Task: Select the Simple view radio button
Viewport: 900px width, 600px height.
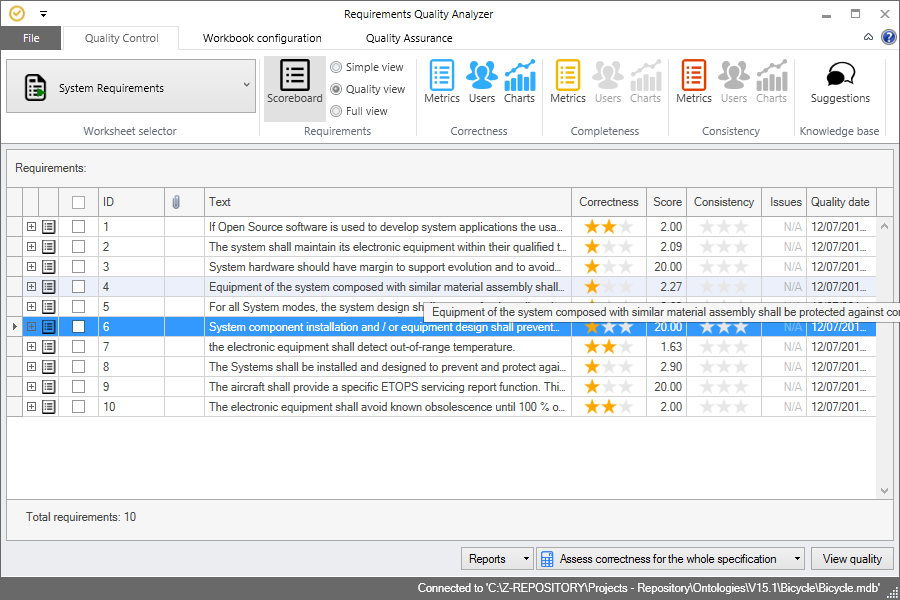Action: [336, 67]
